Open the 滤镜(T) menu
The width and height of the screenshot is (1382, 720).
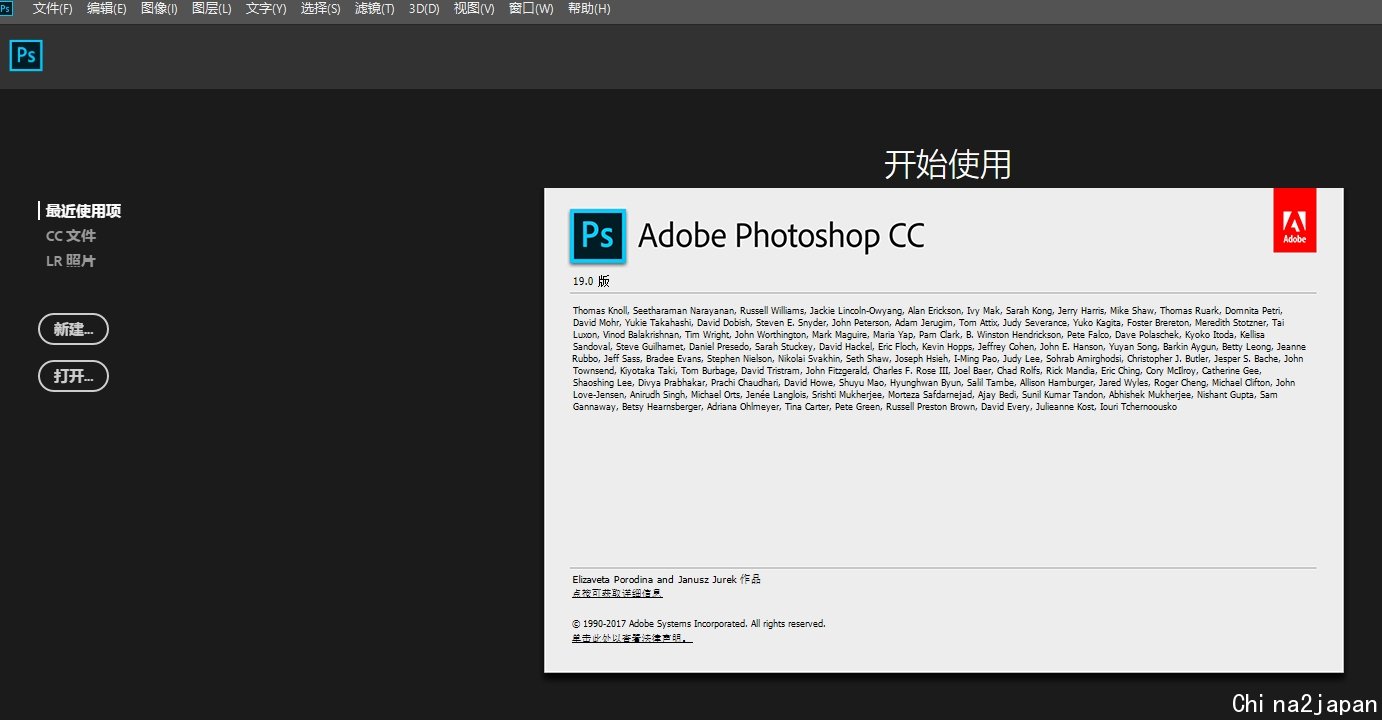[374, 9]
